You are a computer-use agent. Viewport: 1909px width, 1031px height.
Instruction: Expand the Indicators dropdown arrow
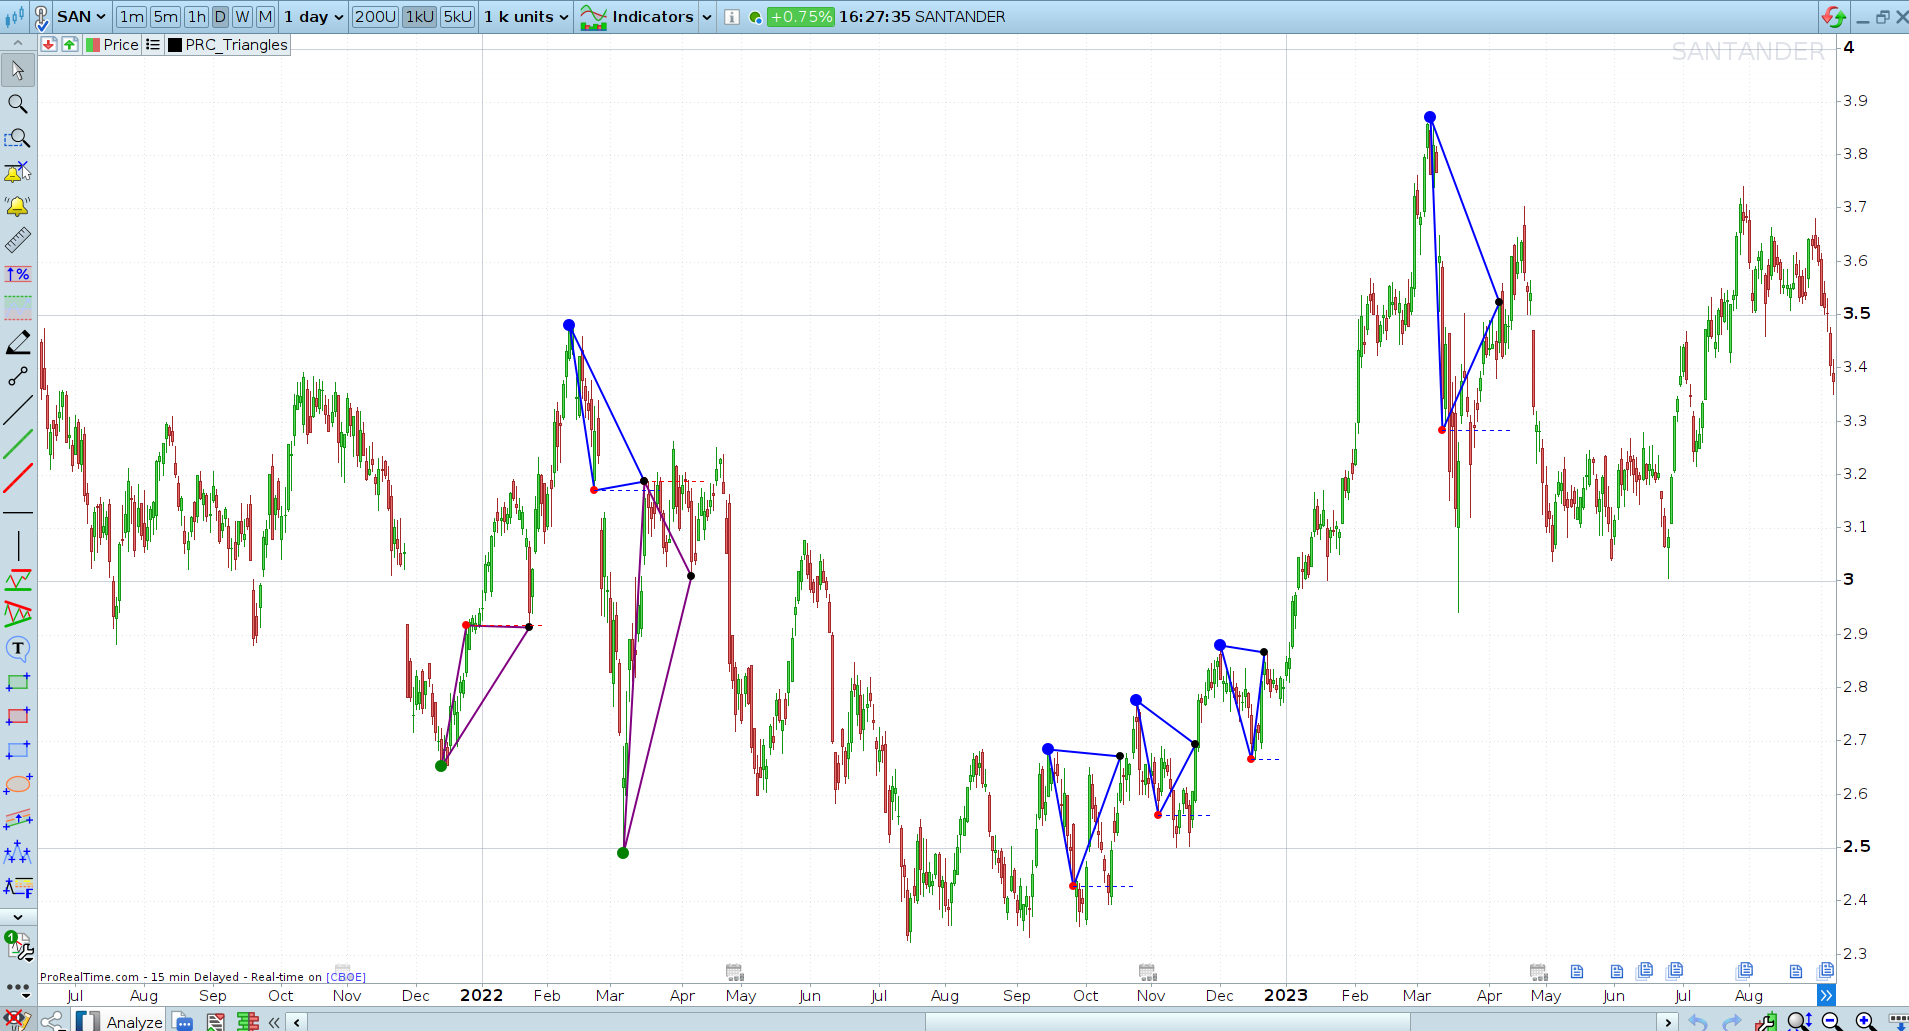706,17
